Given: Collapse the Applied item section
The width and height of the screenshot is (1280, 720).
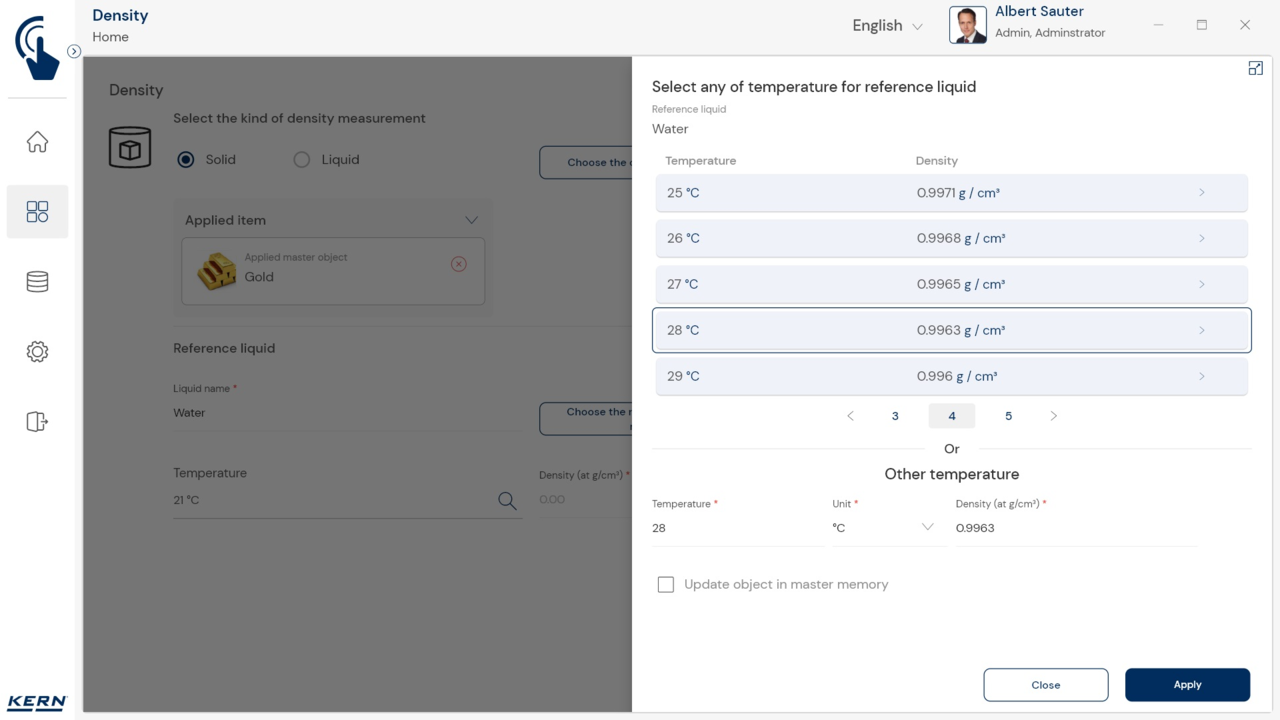Looking at the screenshot, I should (x=471, y=220).
